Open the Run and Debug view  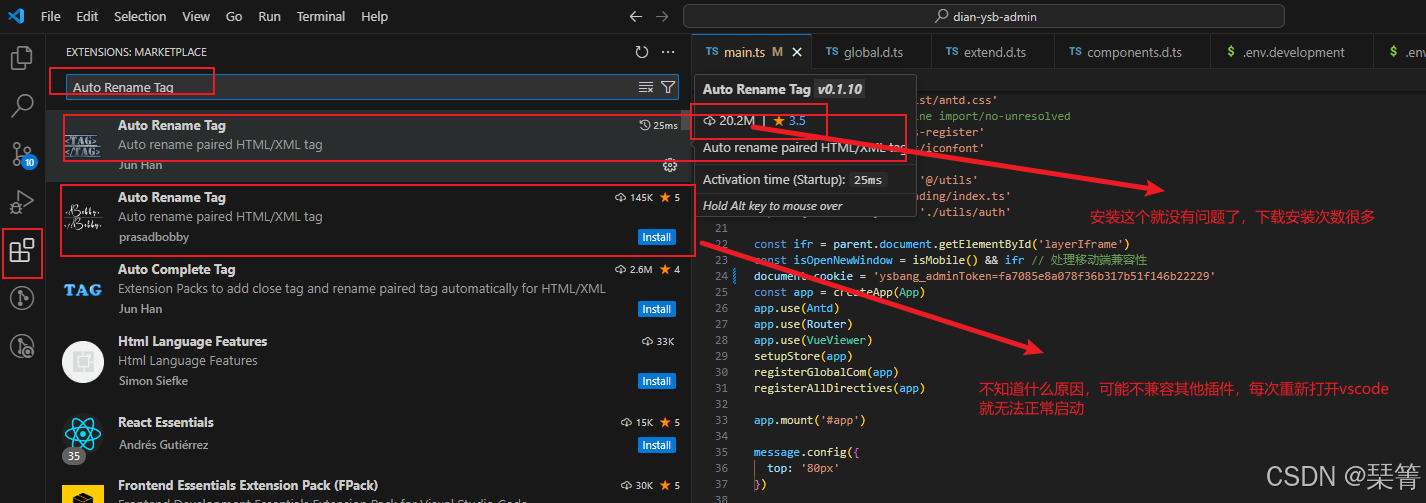(22, 201)
